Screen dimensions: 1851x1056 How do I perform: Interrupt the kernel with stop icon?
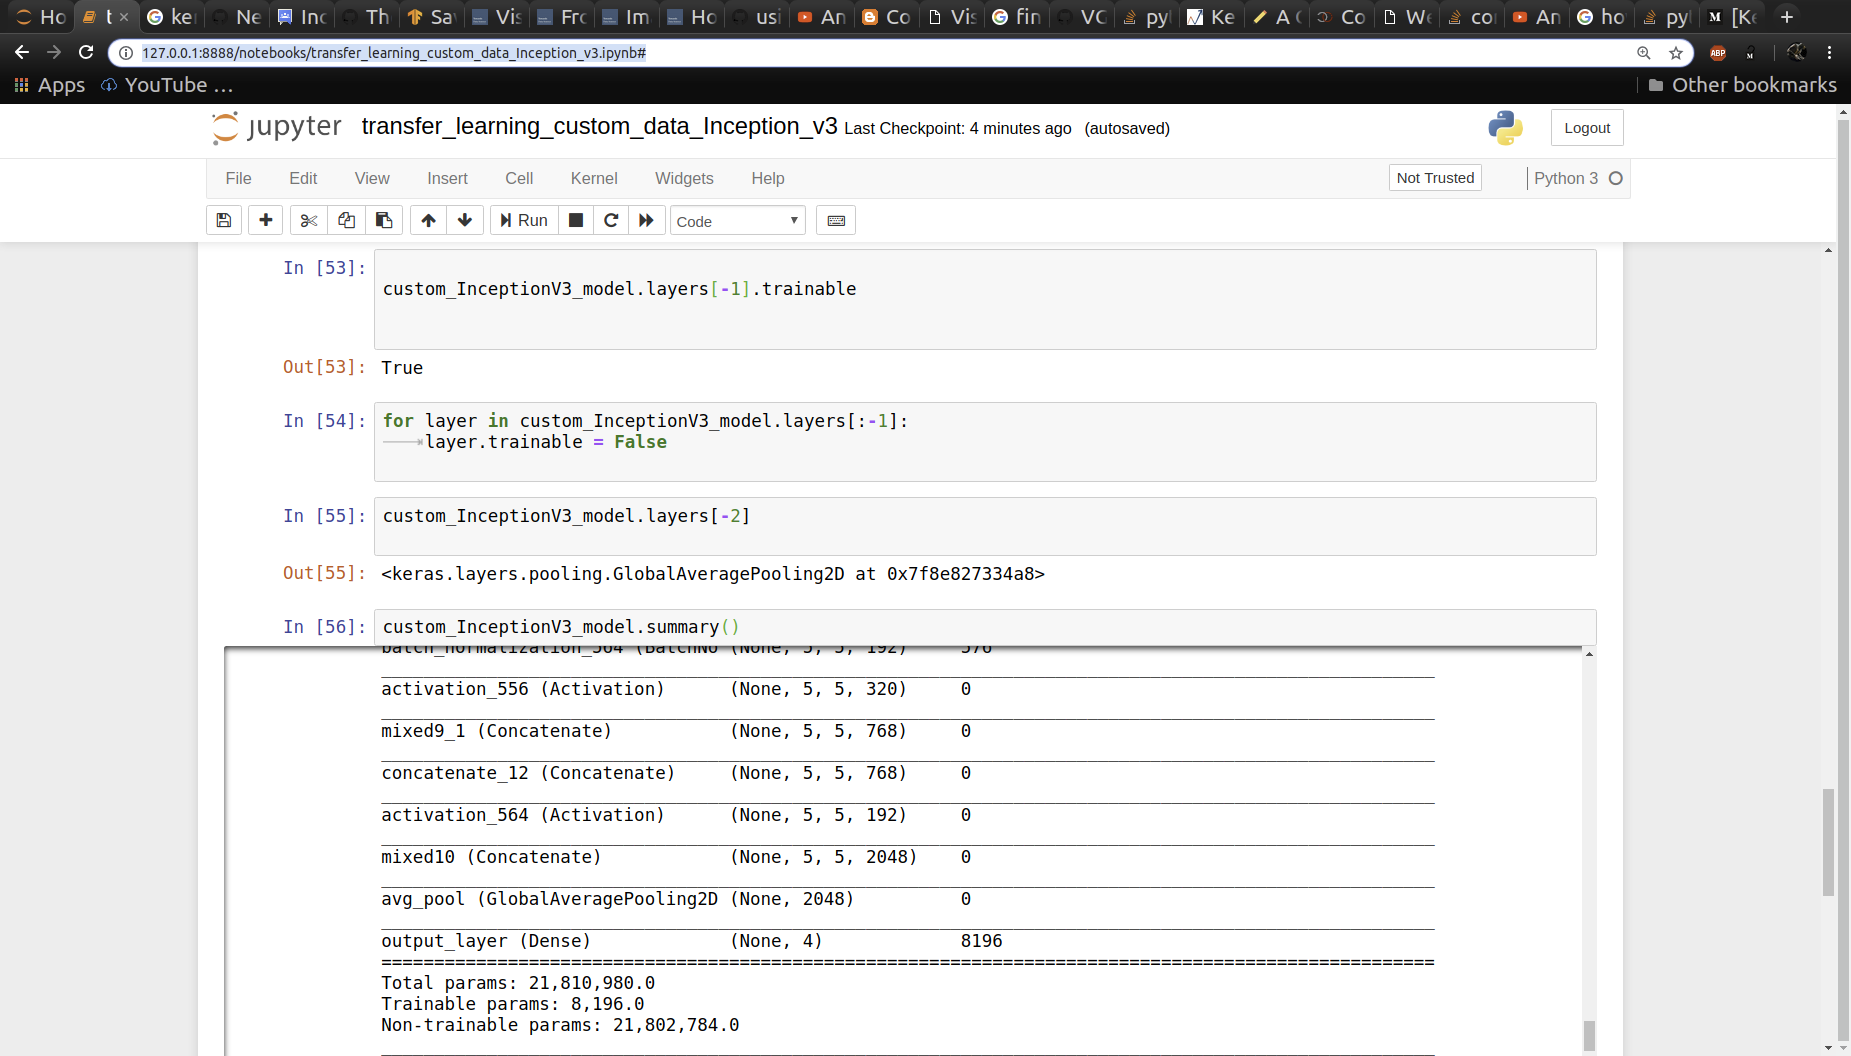click(575, 220)
